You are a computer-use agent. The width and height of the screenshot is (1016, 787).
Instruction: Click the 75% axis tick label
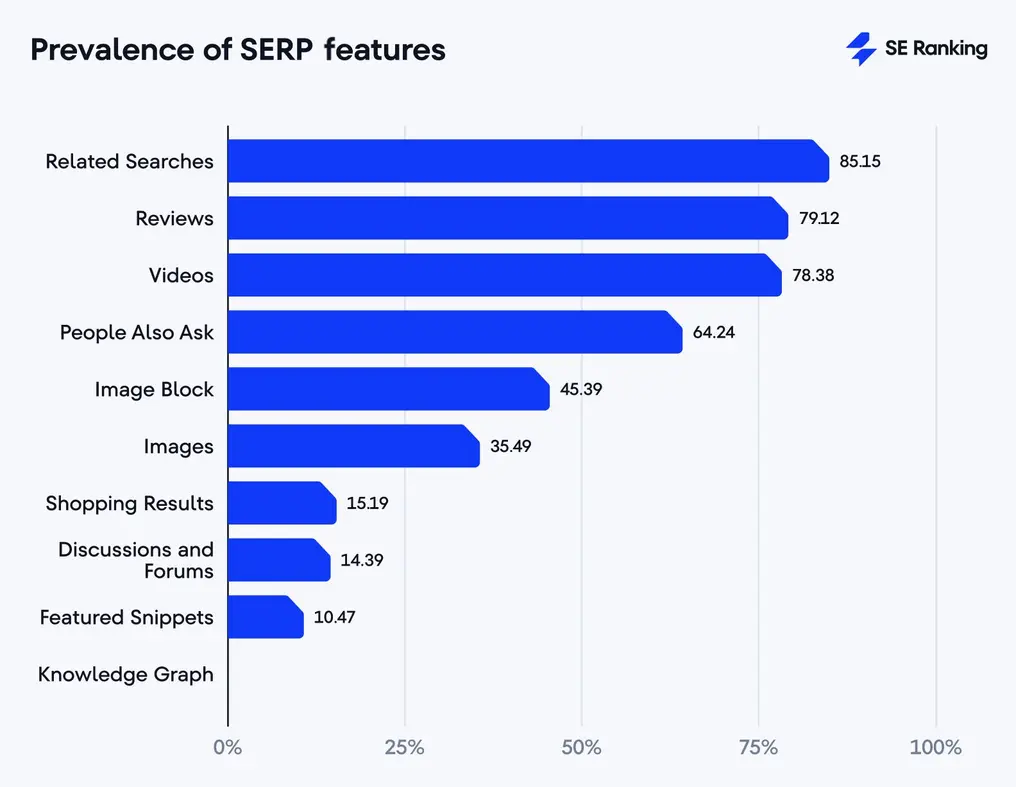point(759,747)
